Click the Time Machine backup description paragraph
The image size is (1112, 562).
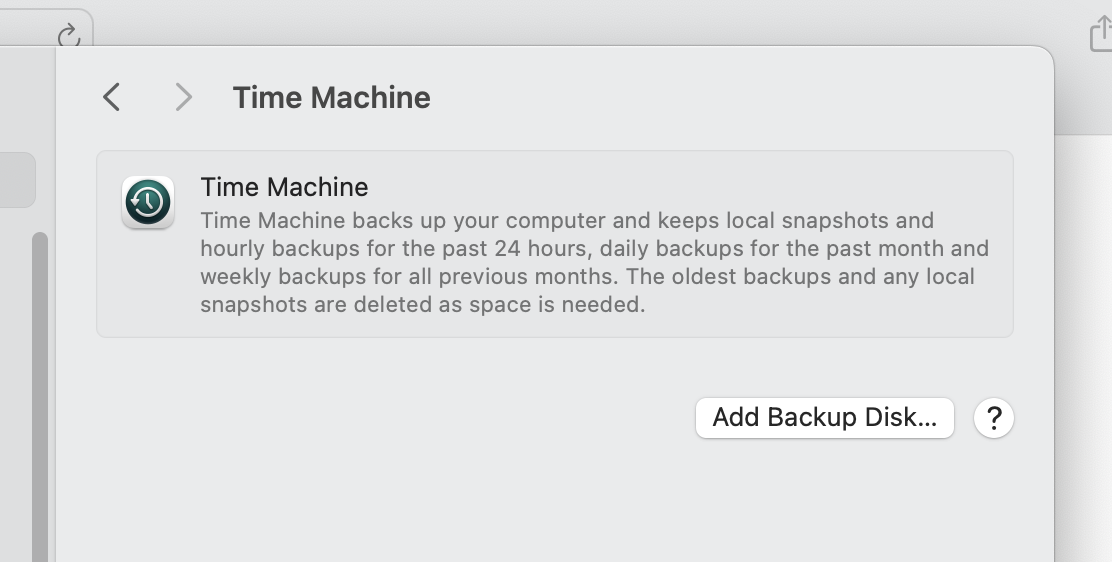(594, 263)
